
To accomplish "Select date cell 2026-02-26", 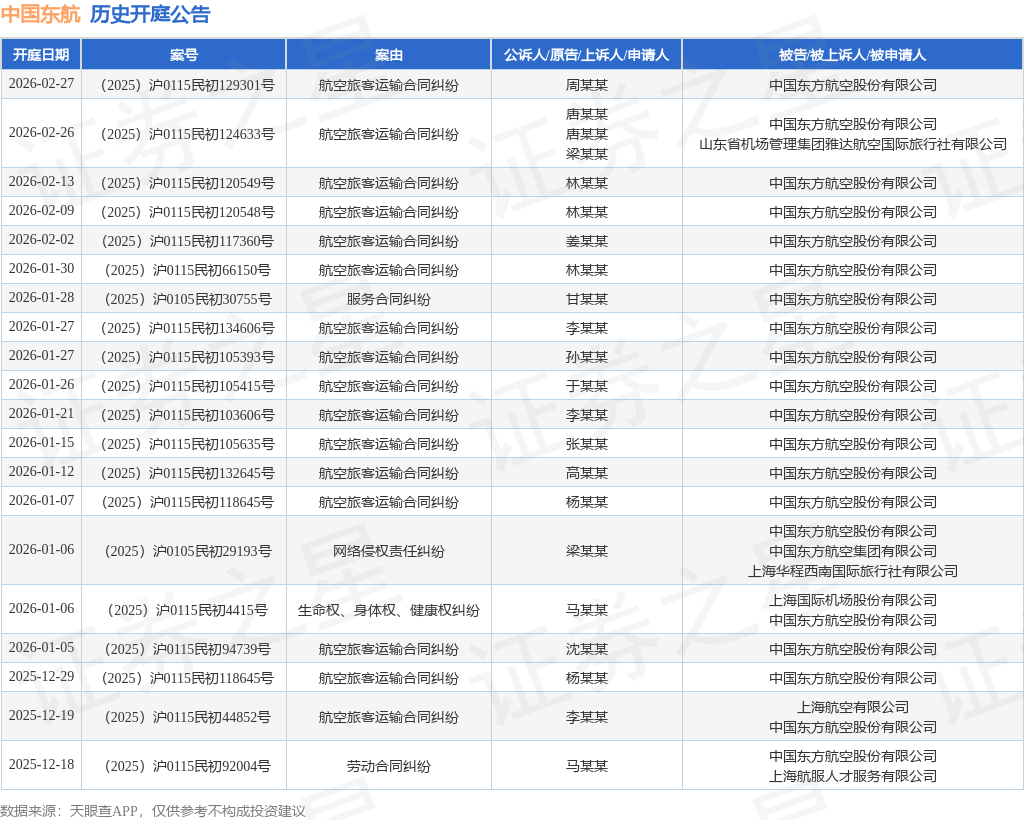I will pyautogui.click(x=41, y=133).
